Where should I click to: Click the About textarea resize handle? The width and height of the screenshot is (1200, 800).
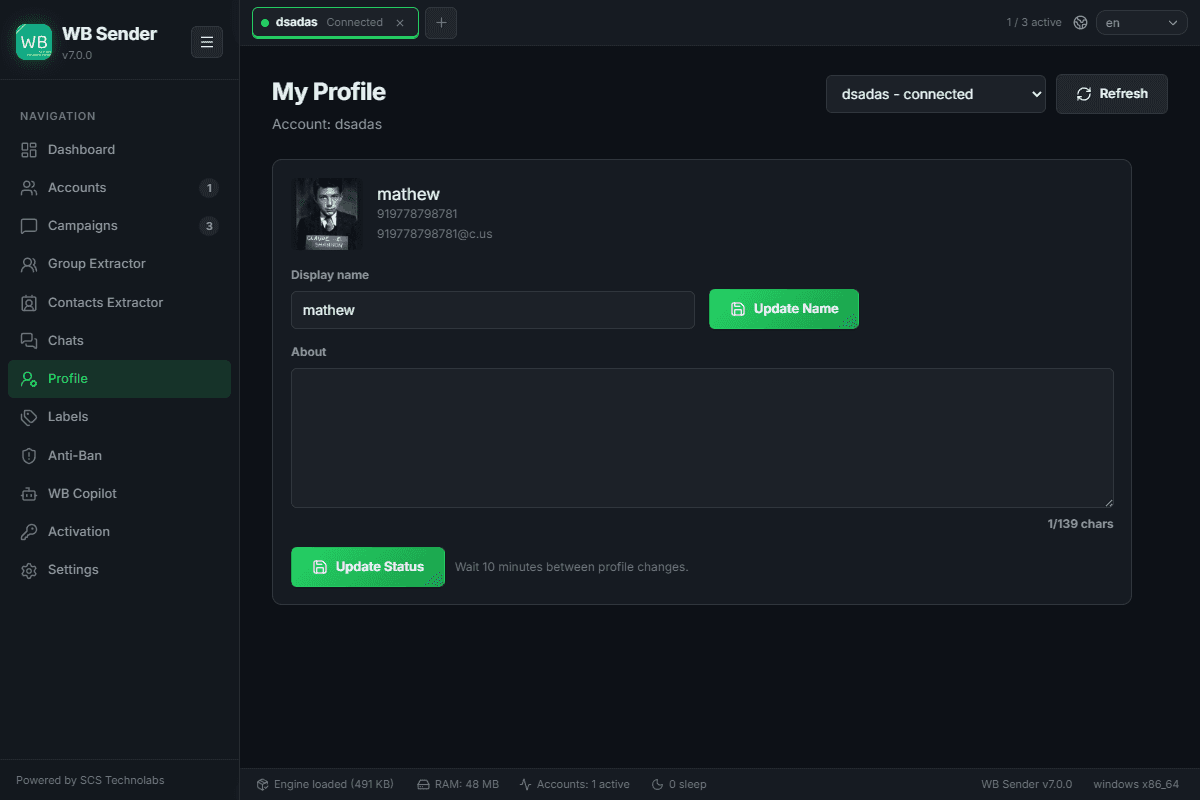[x=1108, y=502]
